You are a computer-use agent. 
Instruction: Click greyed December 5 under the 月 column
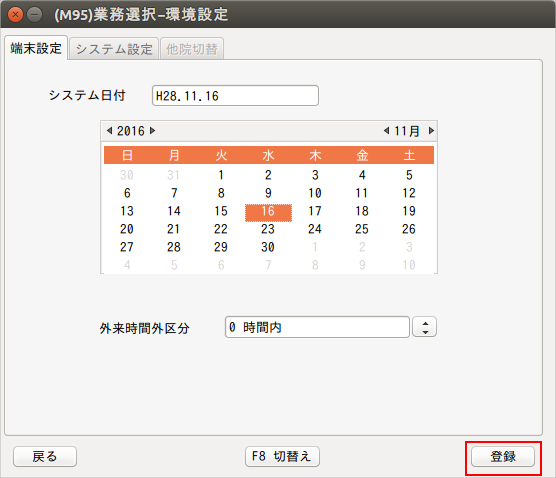pyautogui.click(x=174, y=265)
